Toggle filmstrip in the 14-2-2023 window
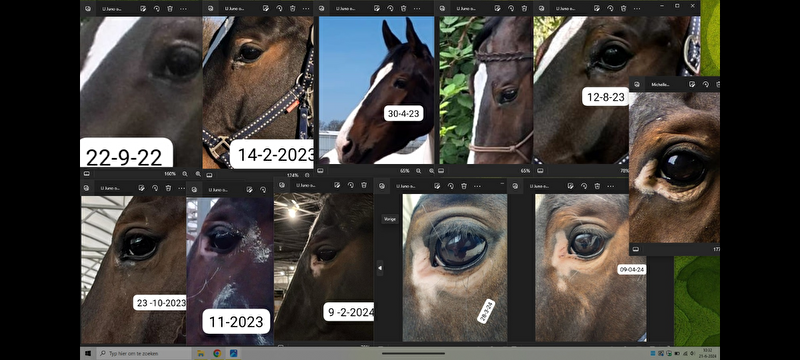The image size is (800, 360). tap(209, 175)
